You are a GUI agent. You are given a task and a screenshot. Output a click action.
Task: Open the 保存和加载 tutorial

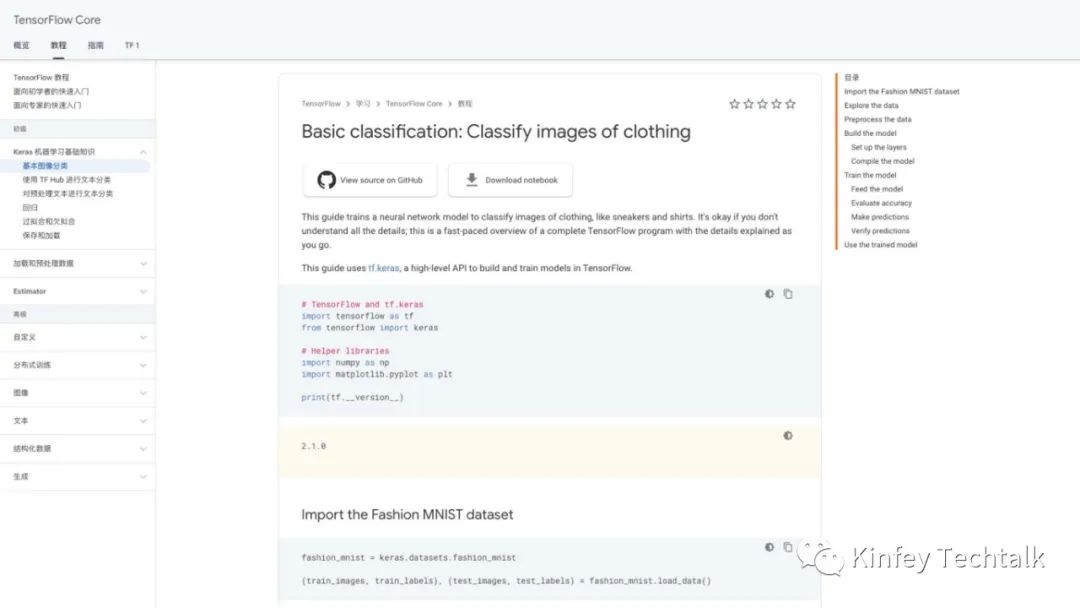tap(41, 235)
